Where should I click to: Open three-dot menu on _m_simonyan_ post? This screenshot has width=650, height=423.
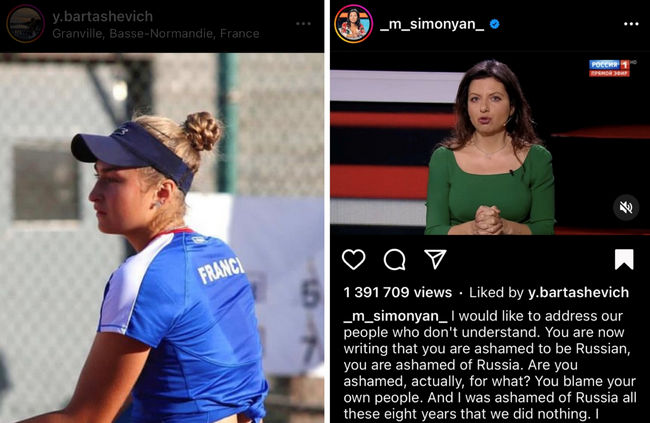point(631,24)
